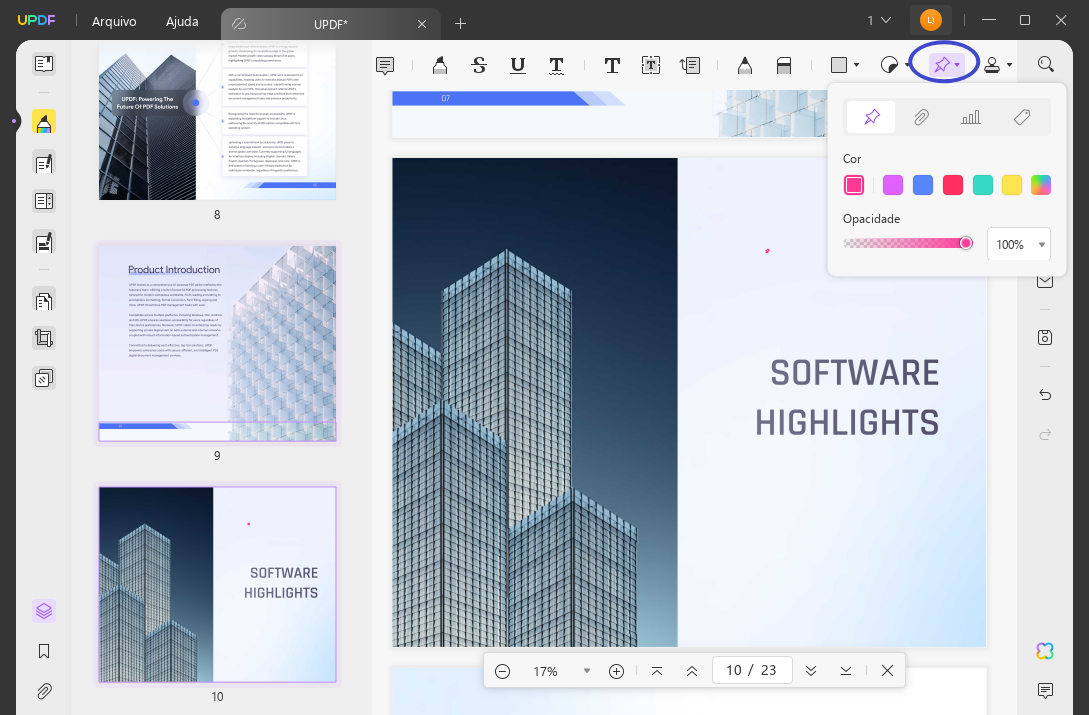Select the underline annotation tool
The width and height of the screenshot is (1089, 715).
[x=517, y=65]
